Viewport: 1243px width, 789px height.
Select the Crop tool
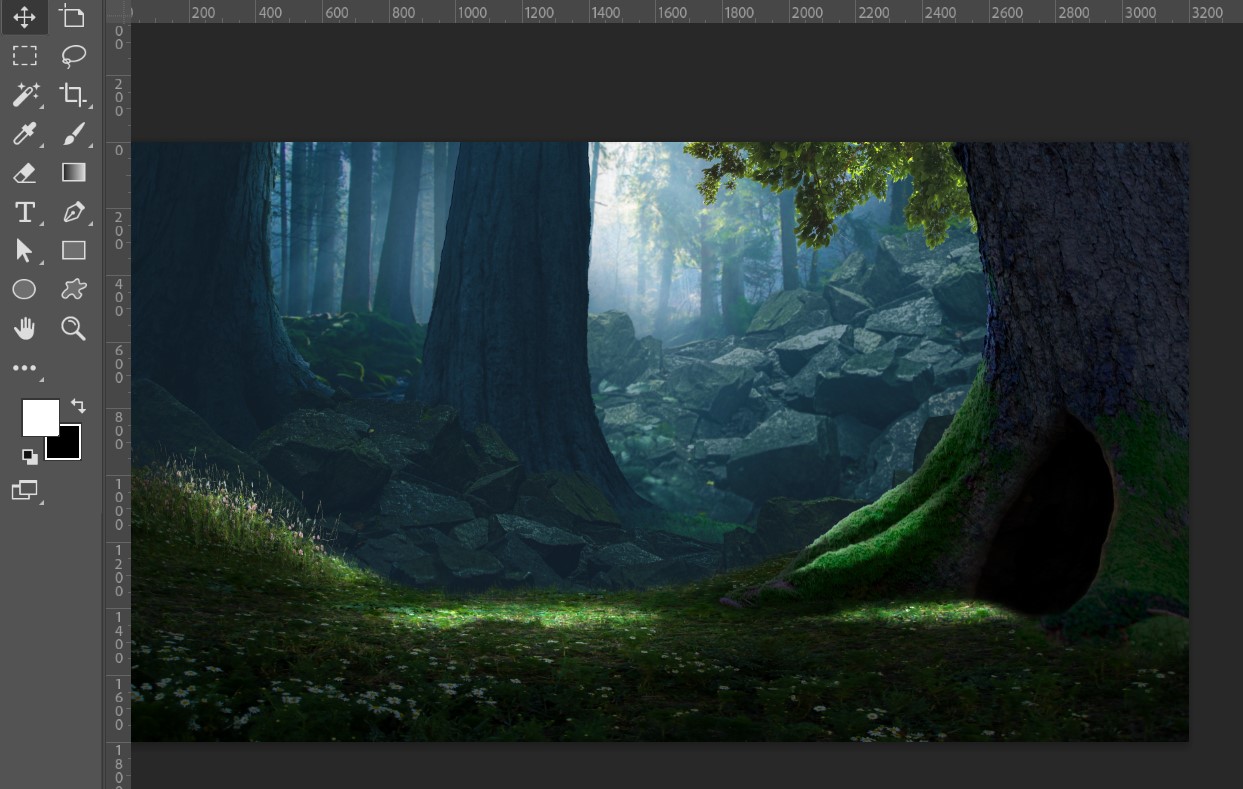tap(73, 95)
